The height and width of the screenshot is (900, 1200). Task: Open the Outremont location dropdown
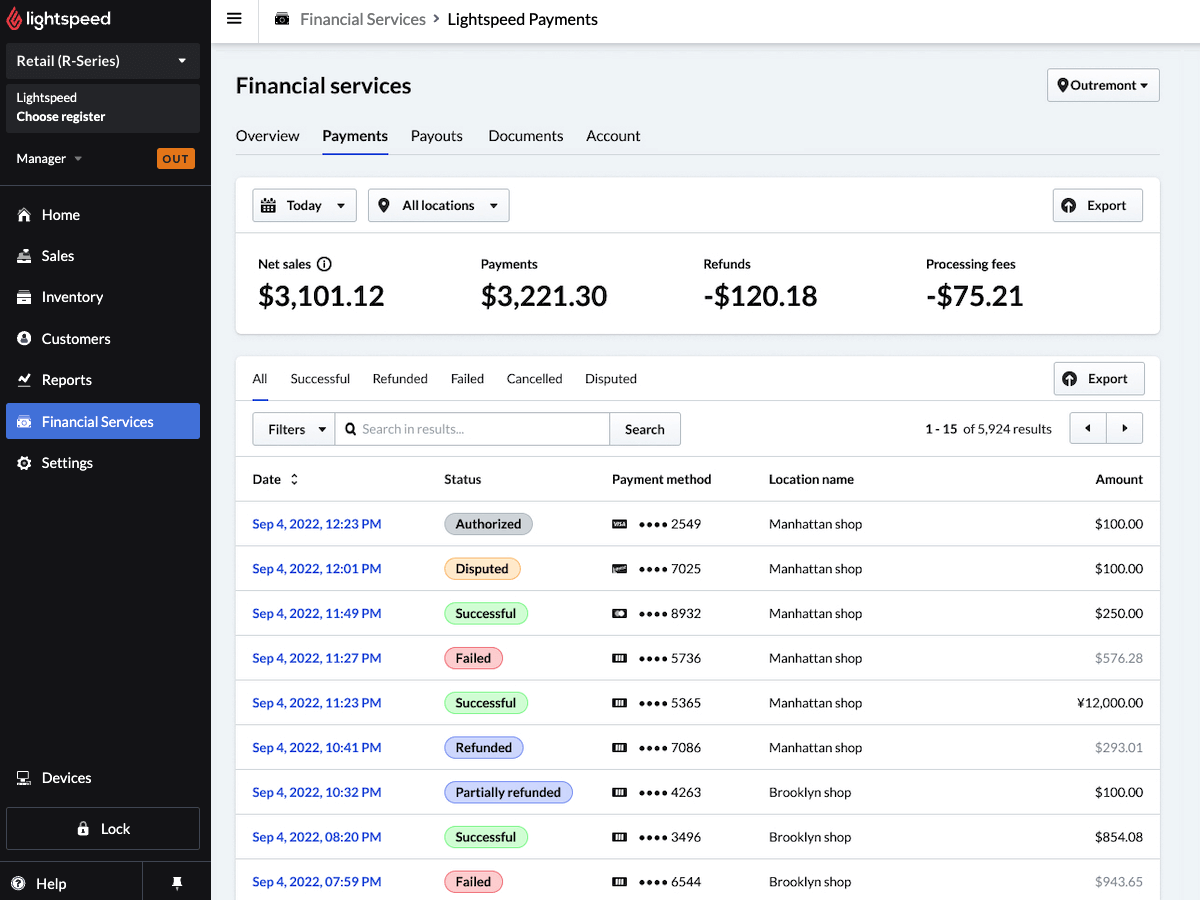click(x=1103, y=85)
